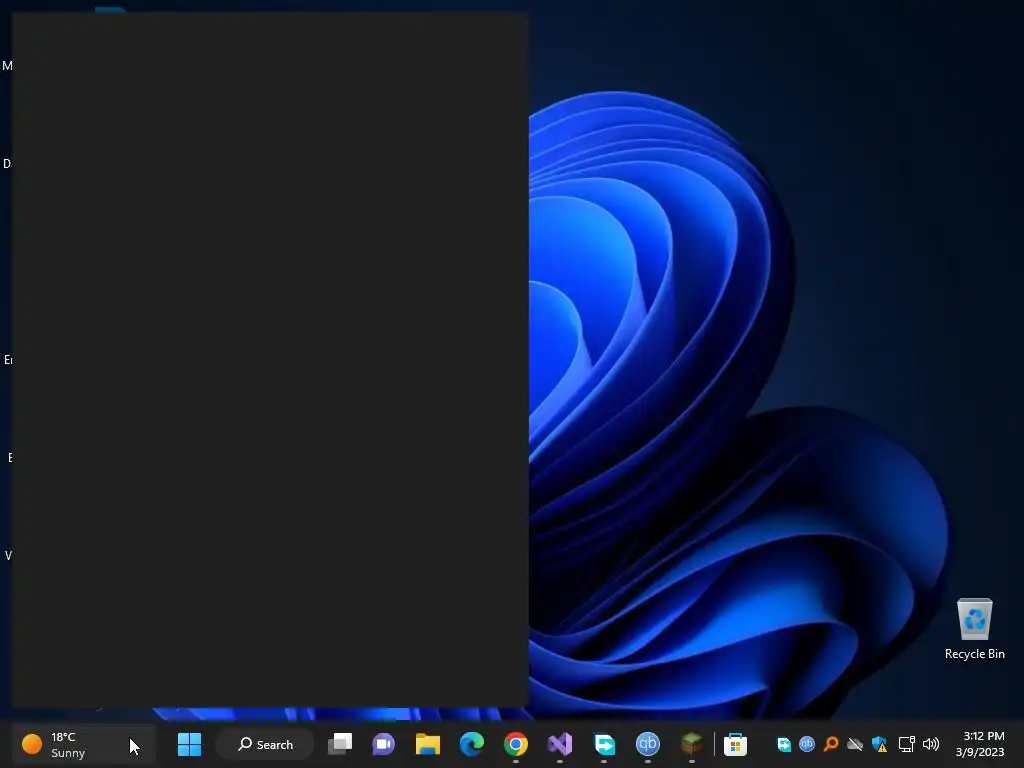This screenshot has width=1024, height=768.
Task: Click the teal arrow icon in system tray
Action: [x=784, y=744]
